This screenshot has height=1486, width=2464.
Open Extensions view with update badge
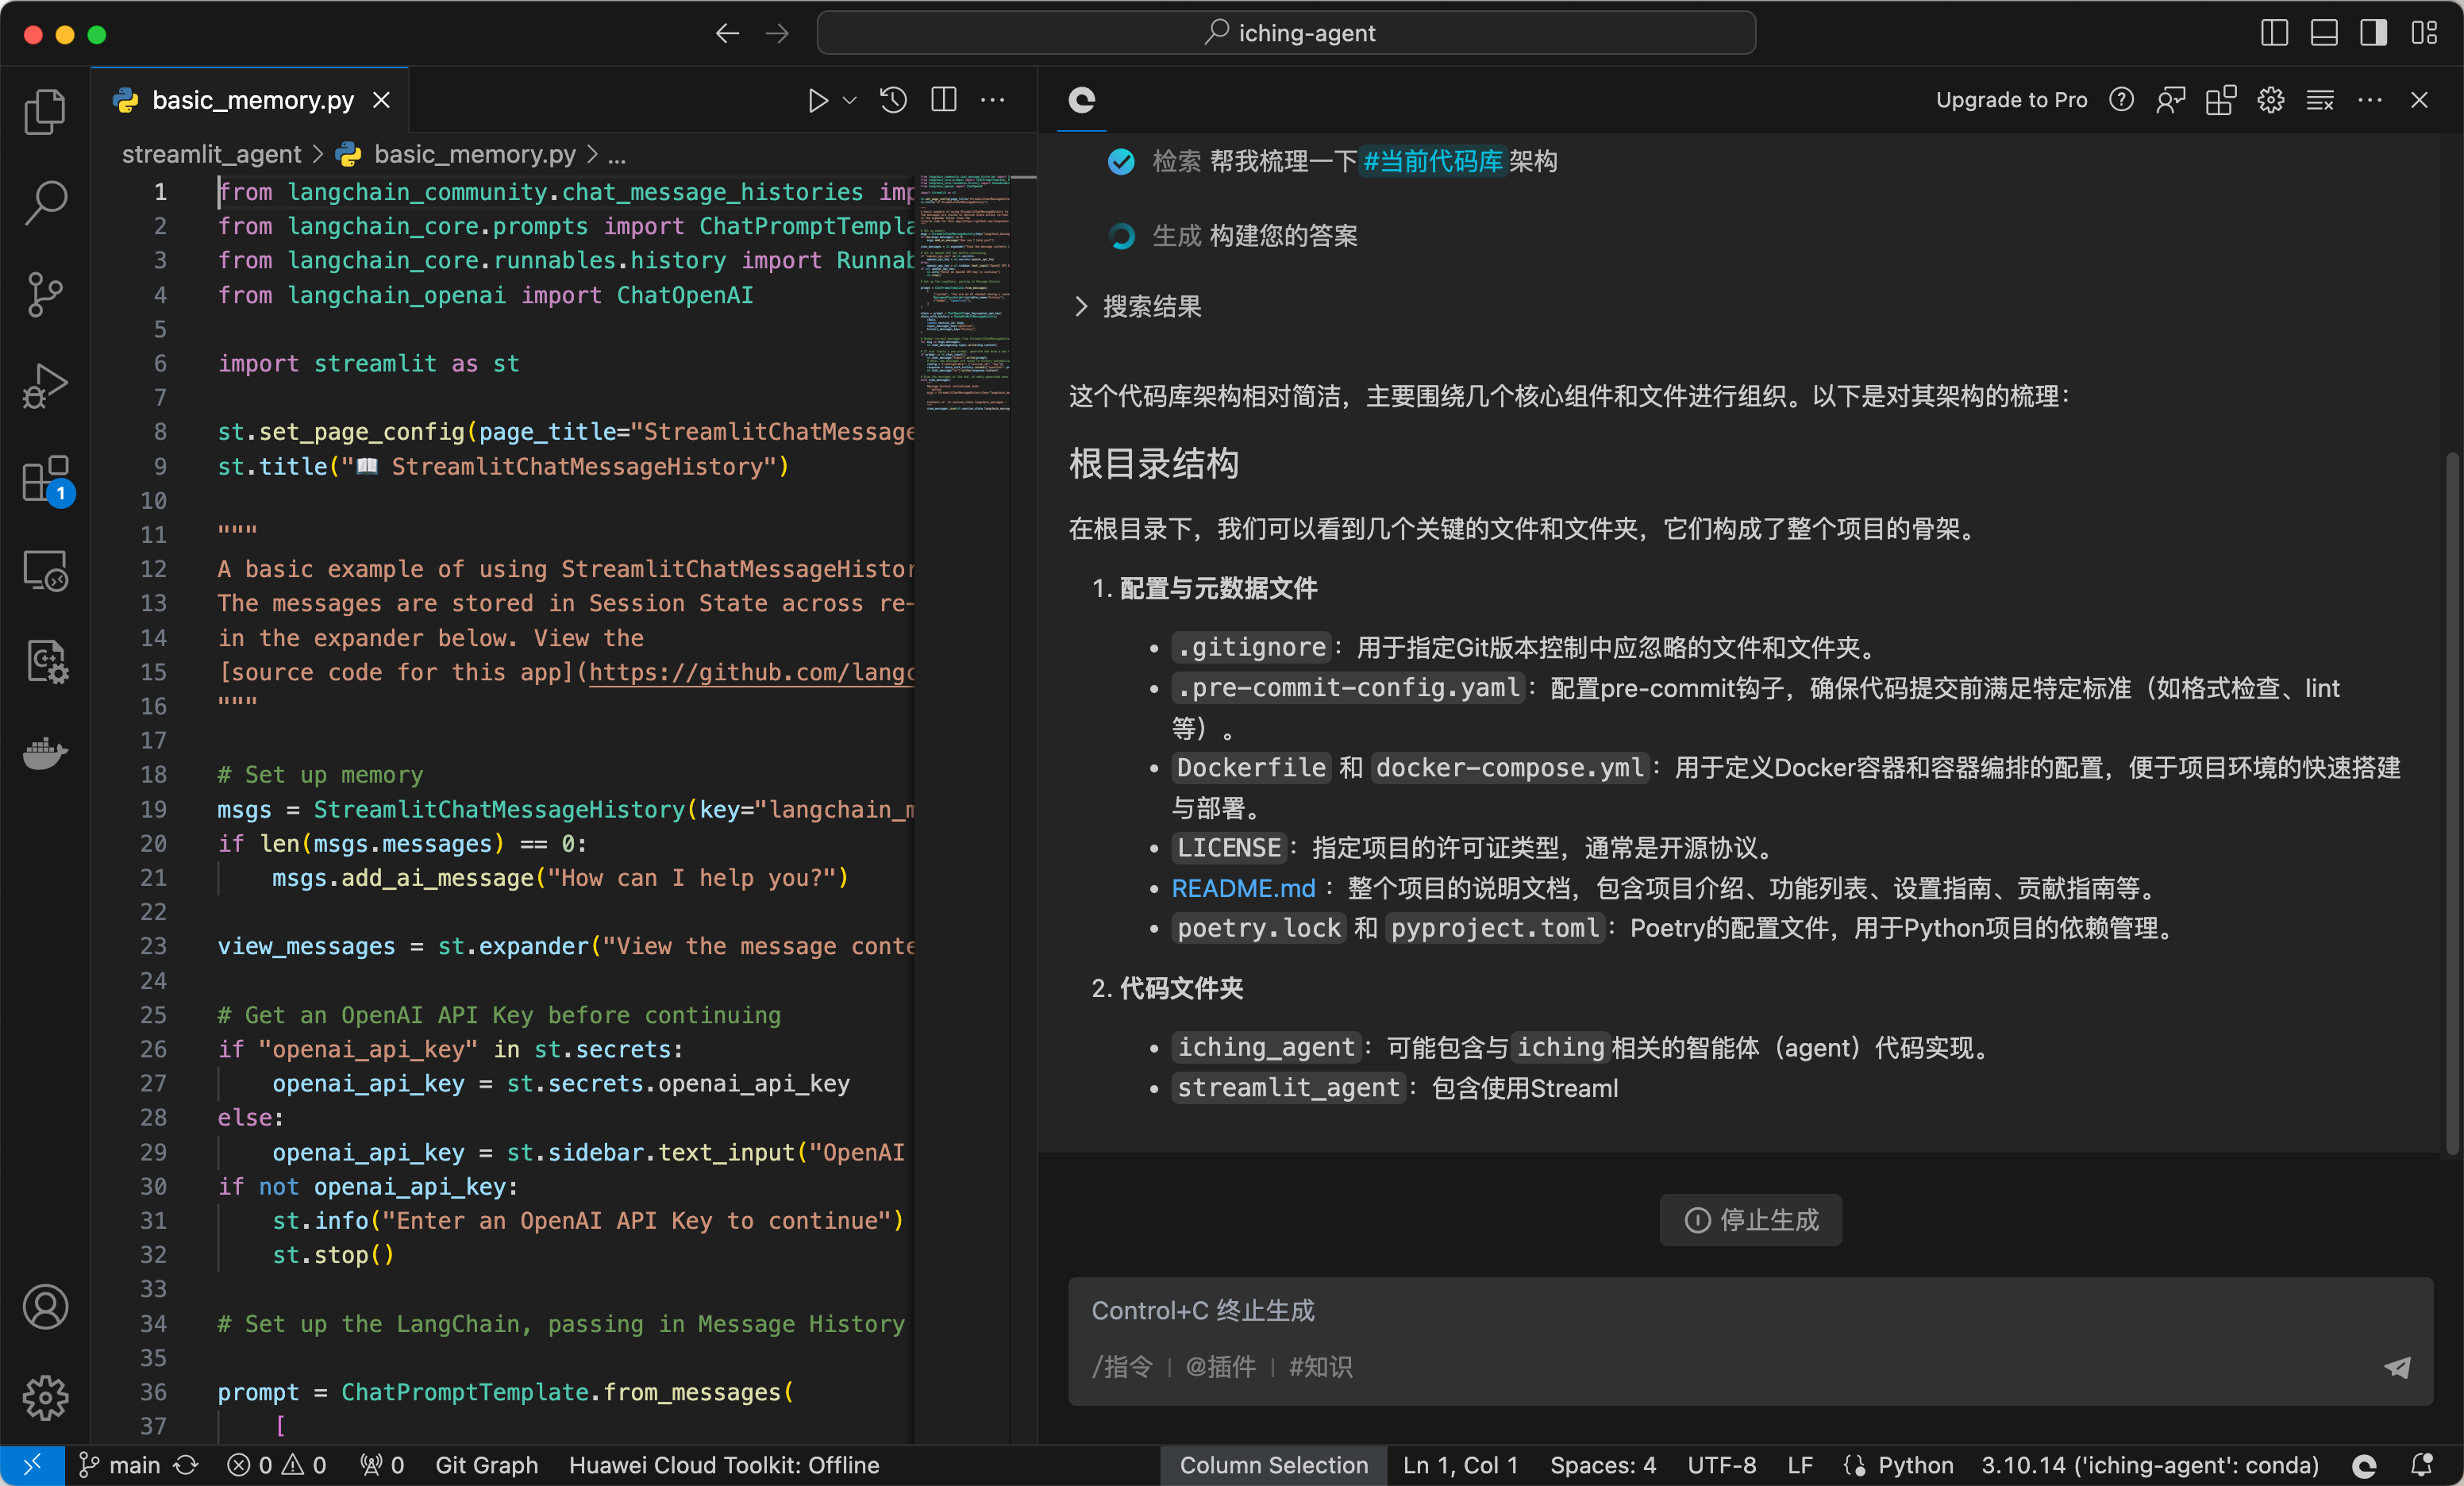[x=45, y=480]
